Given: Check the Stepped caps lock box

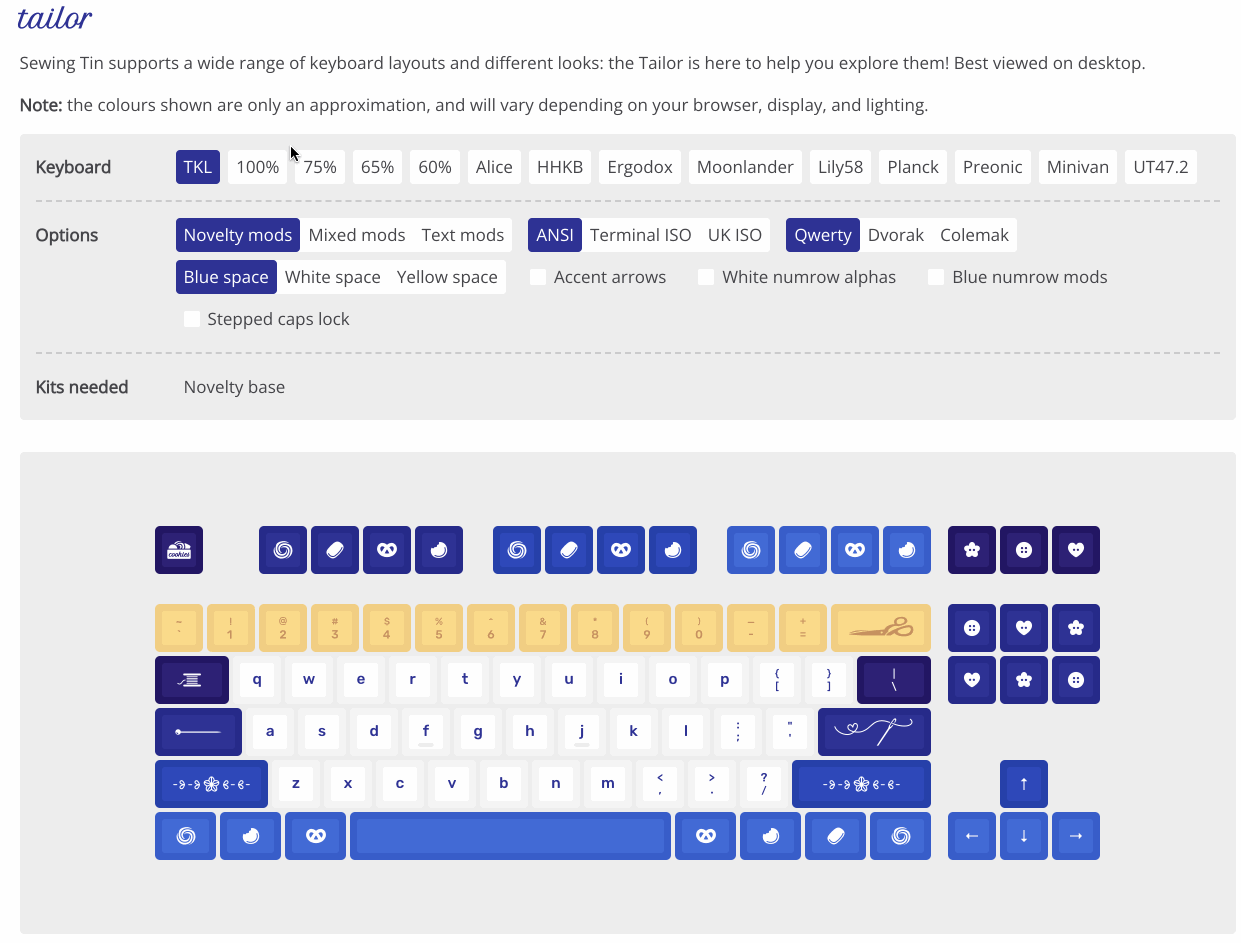Looking at the screenshot, I should coord(192,319).
